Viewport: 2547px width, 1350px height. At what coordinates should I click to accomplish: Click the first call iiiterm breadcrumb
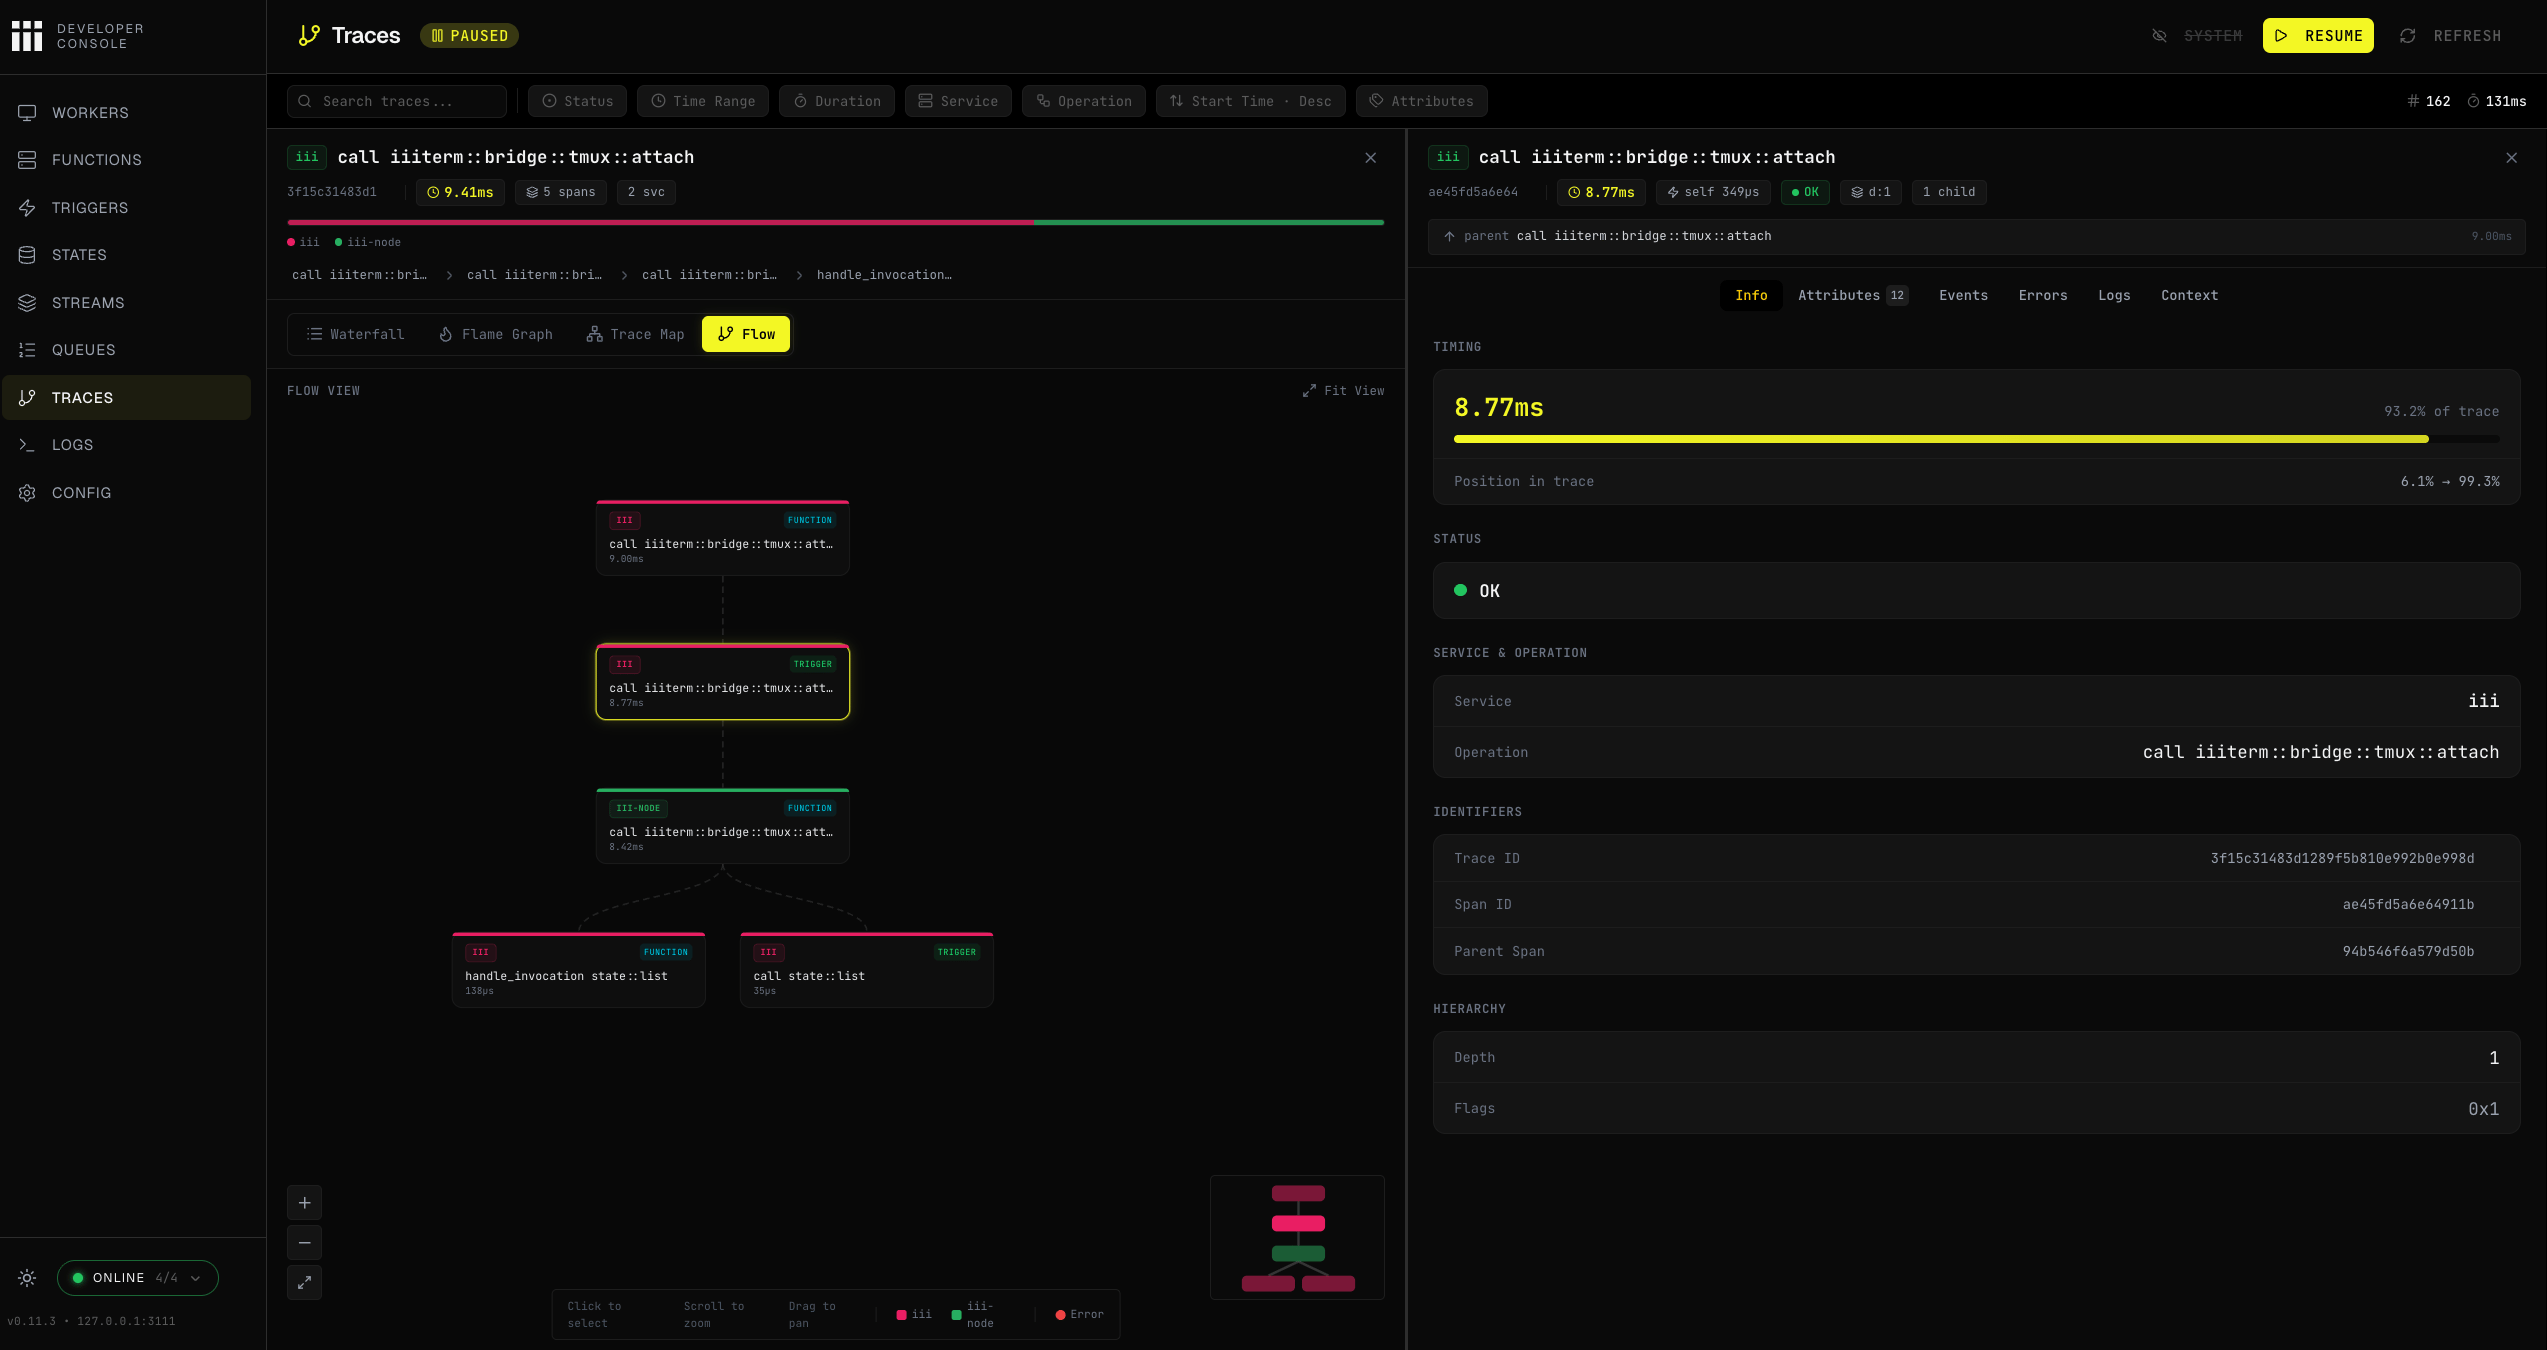coord(360,275)
